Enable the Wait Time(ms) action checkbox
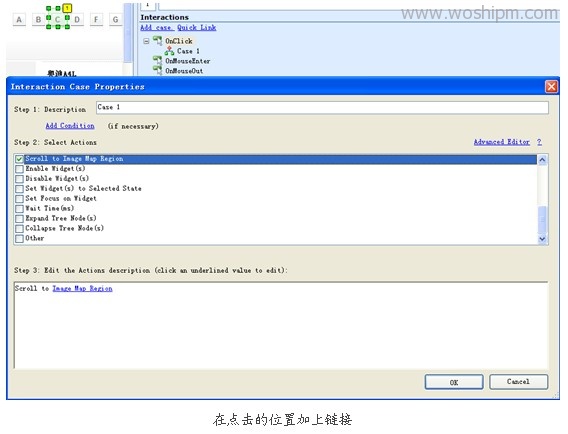Viewport: 568px width, 434px height. [x=19, y=209]
